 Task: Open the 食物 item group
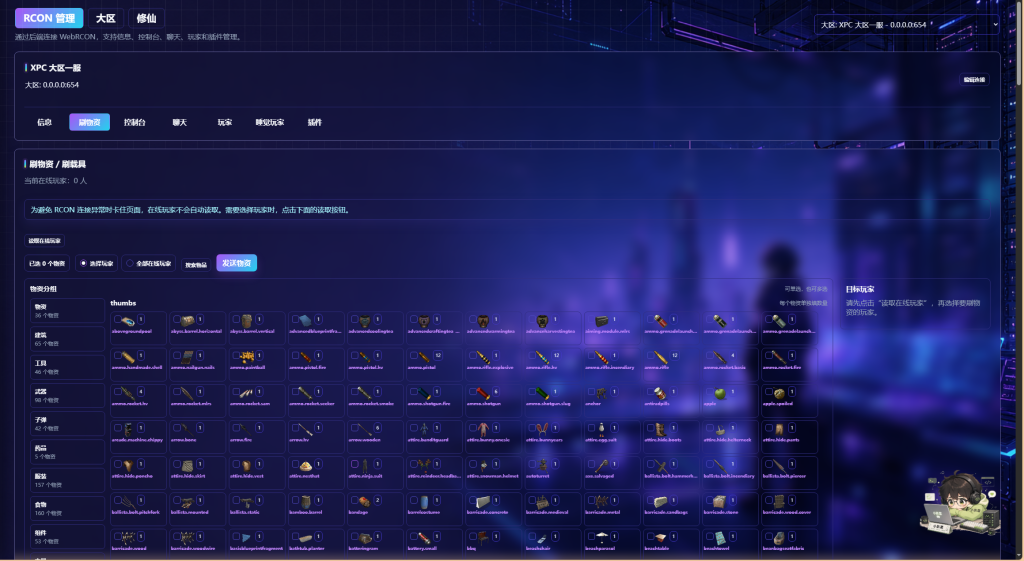tap(67, 508)
